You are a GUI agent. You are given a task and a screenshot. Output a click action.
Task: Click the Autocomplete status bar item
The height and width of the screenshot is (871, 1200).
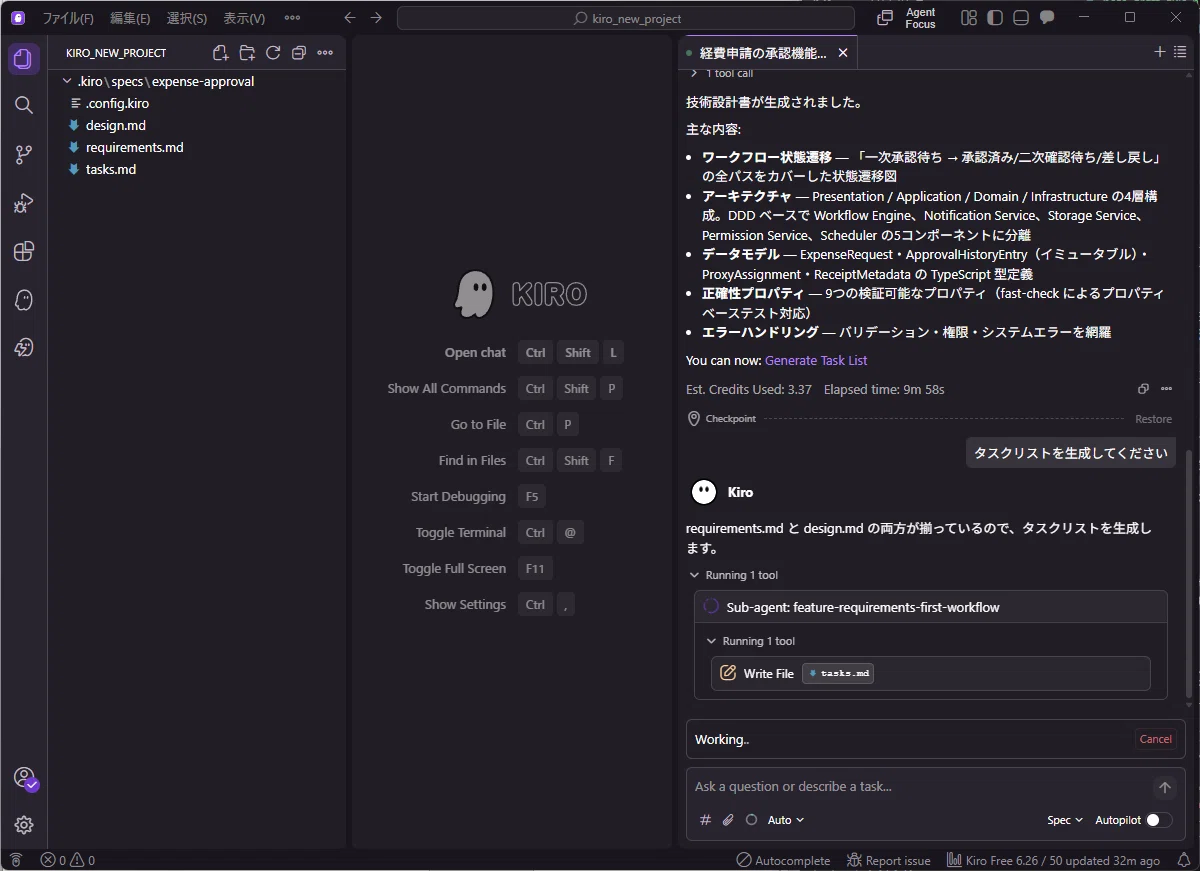point(783,860)
